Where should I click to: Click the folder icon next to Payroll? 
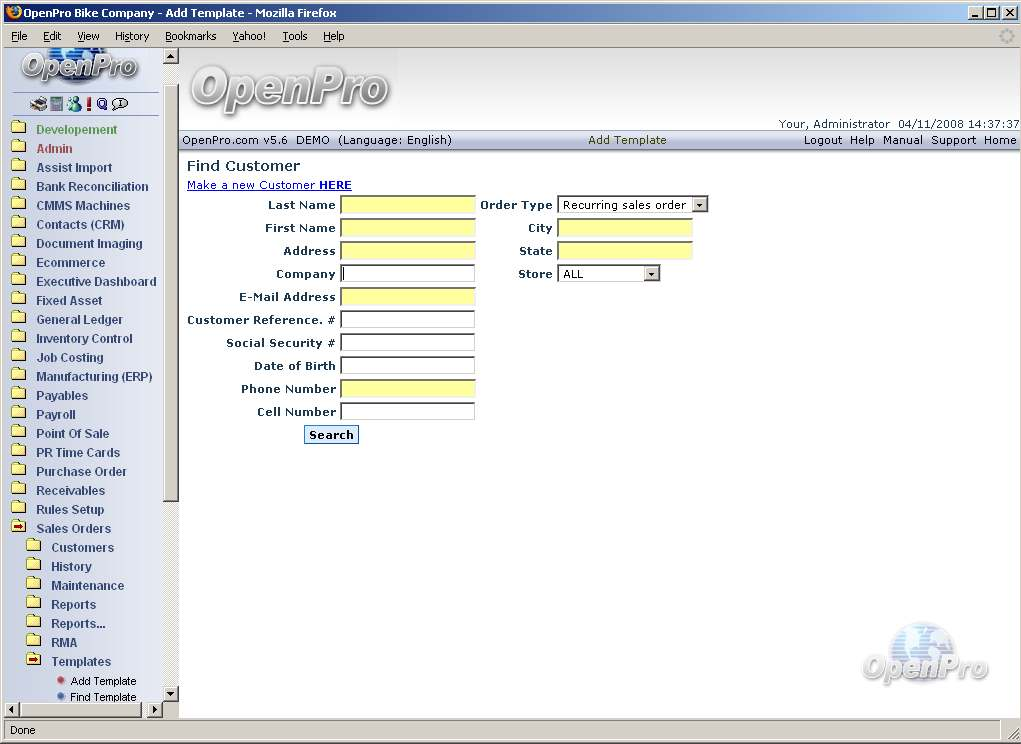coord(19,414)
